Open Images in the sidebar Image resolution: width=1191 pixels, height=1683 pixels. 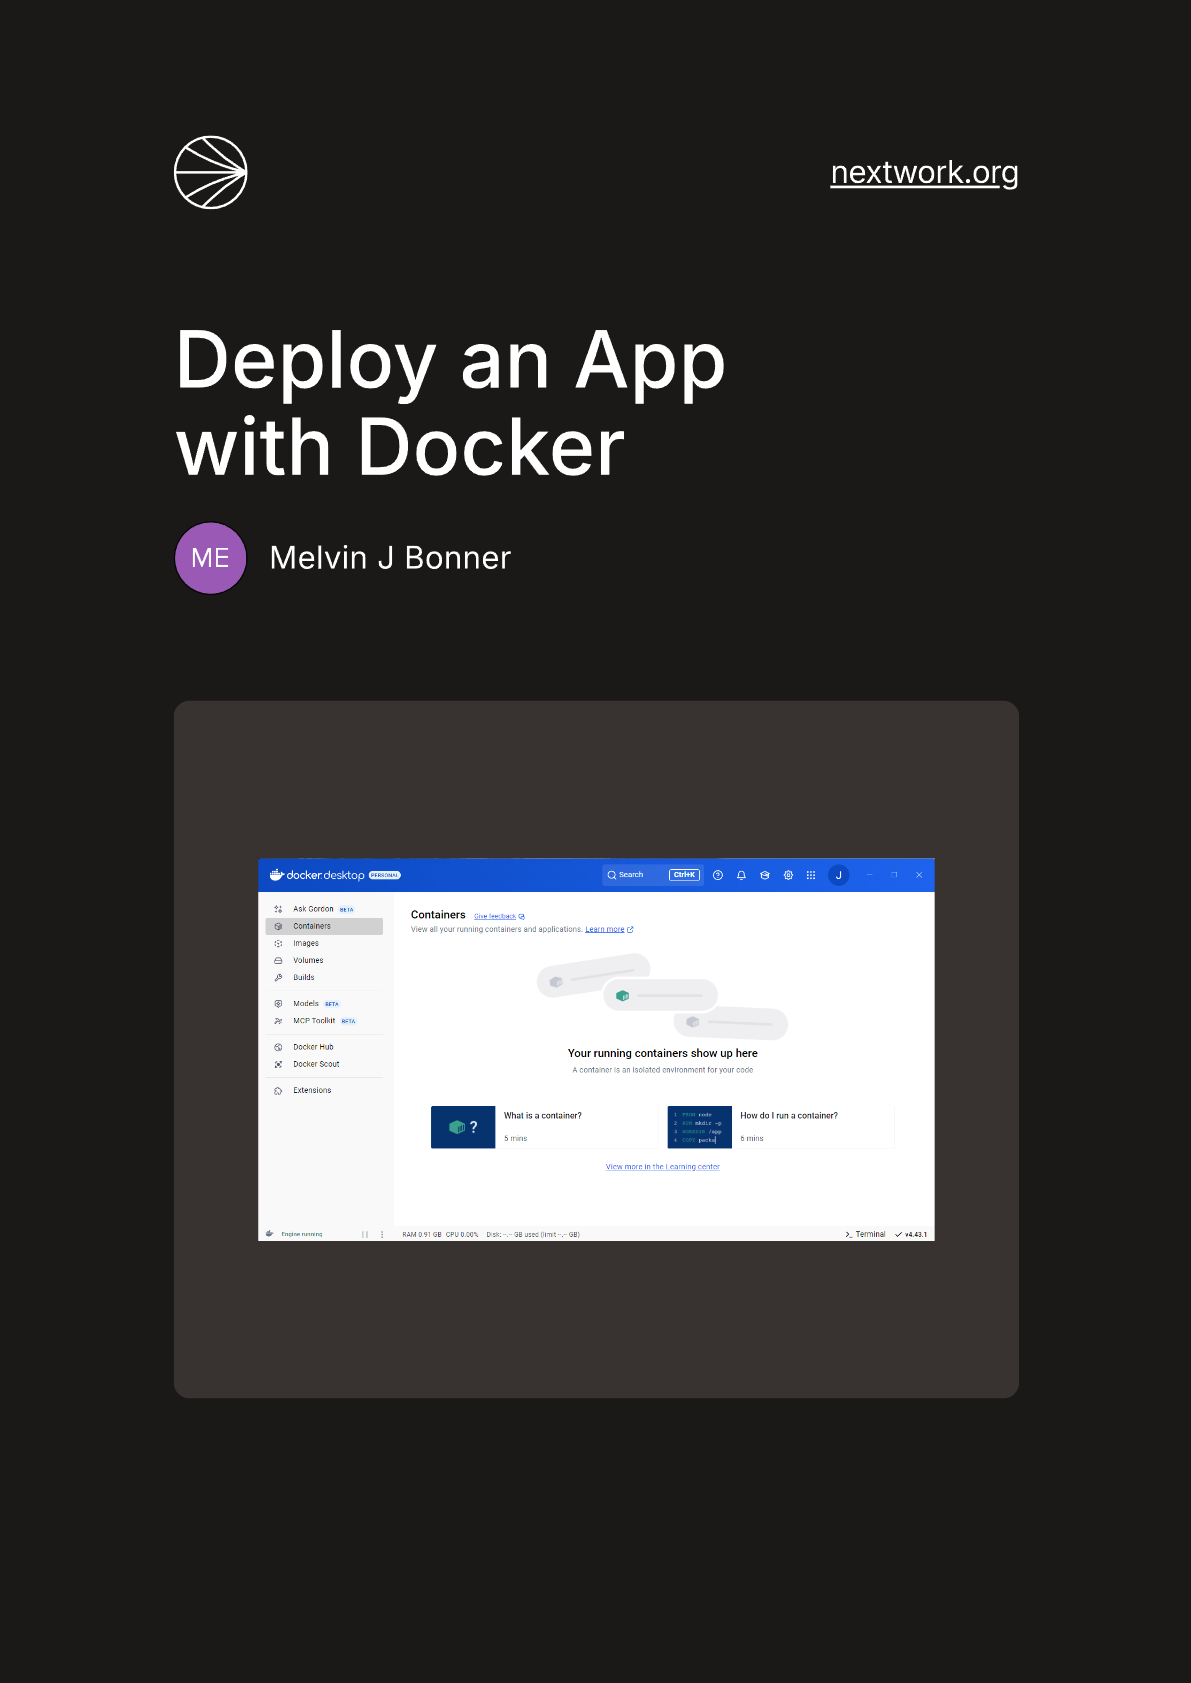[324, 943]
